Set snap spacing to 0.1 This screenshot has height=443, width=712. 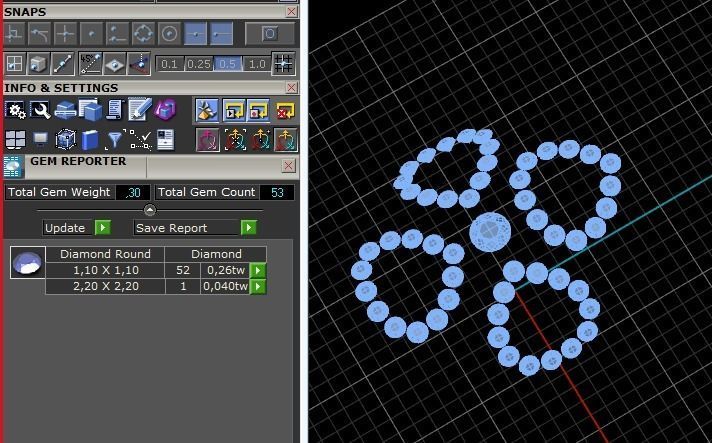pos(169,64)
